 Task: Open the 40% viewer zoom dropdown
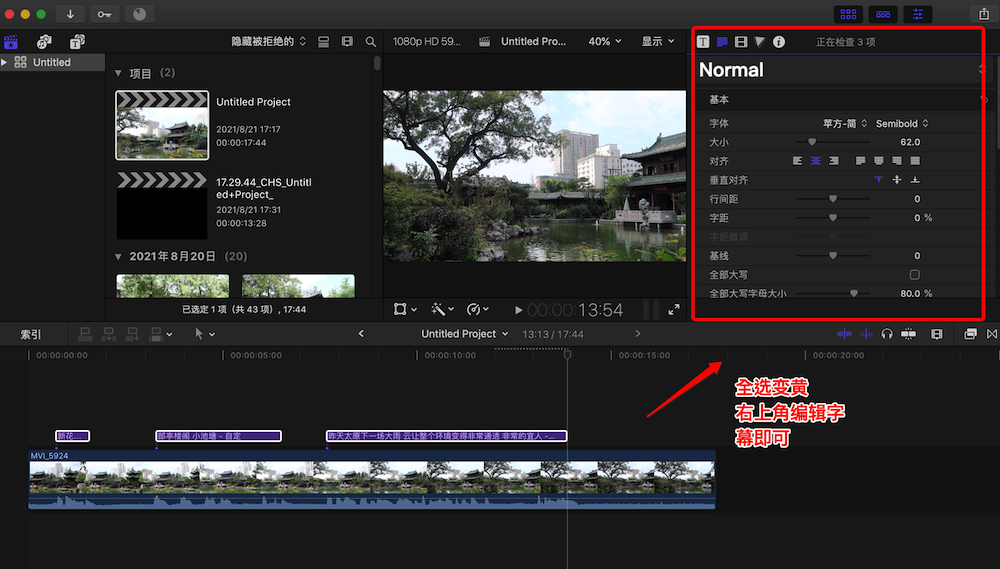[604, 42]
